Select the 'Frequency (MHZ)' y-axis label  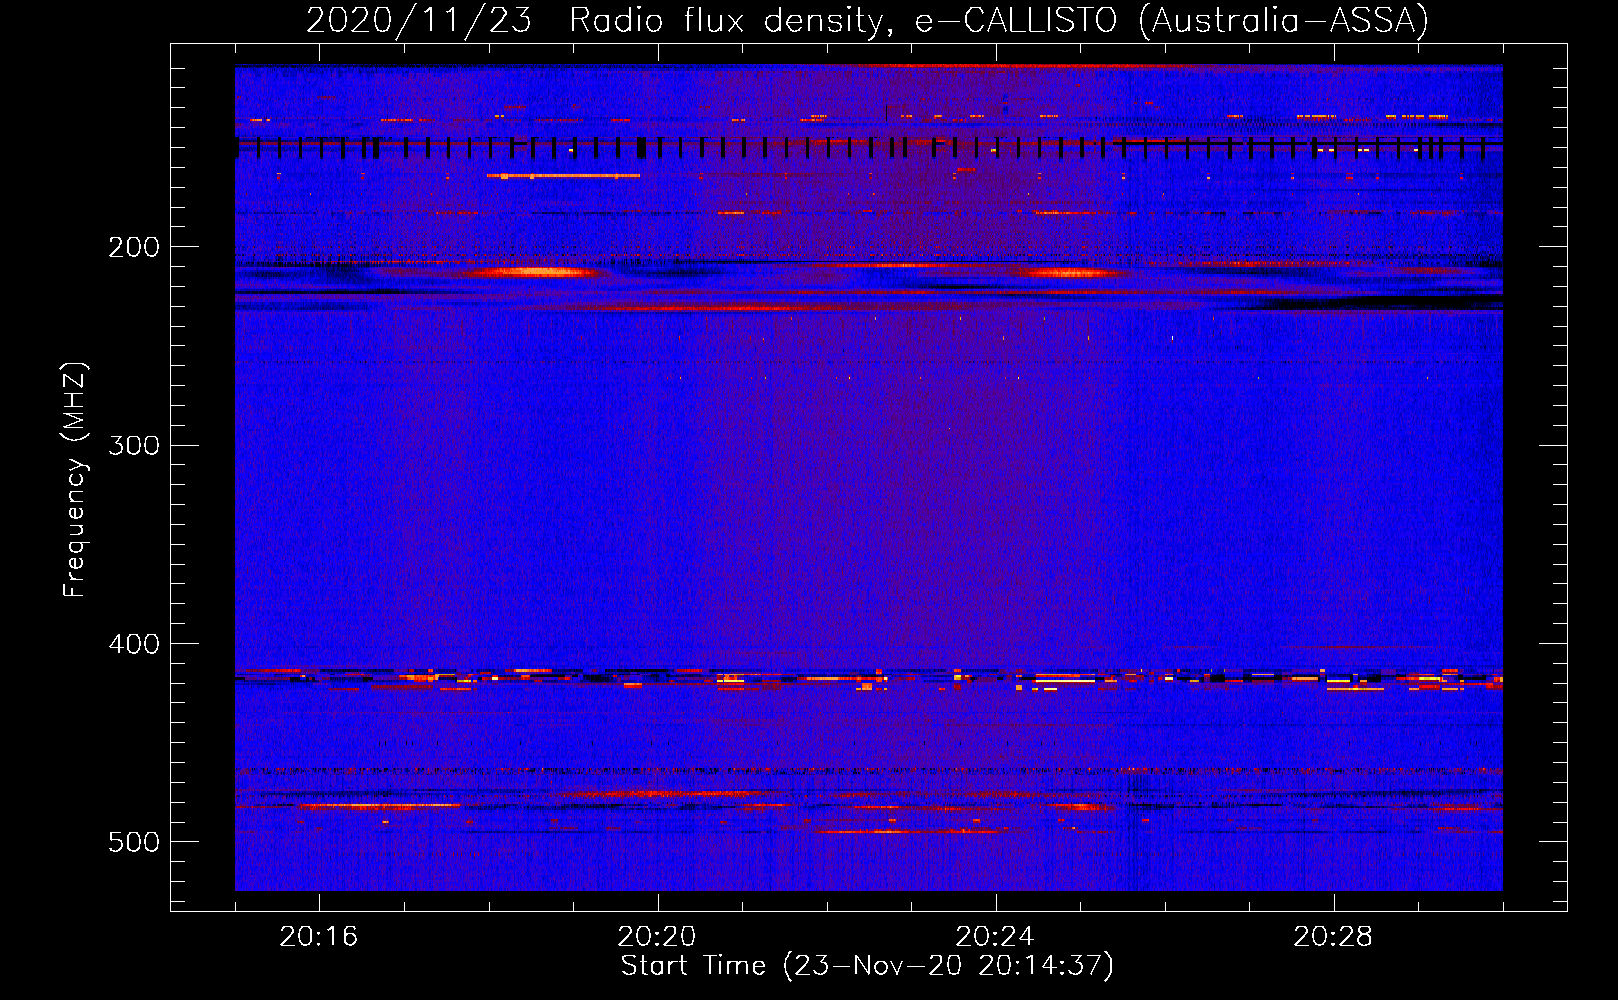coord(75,480)
